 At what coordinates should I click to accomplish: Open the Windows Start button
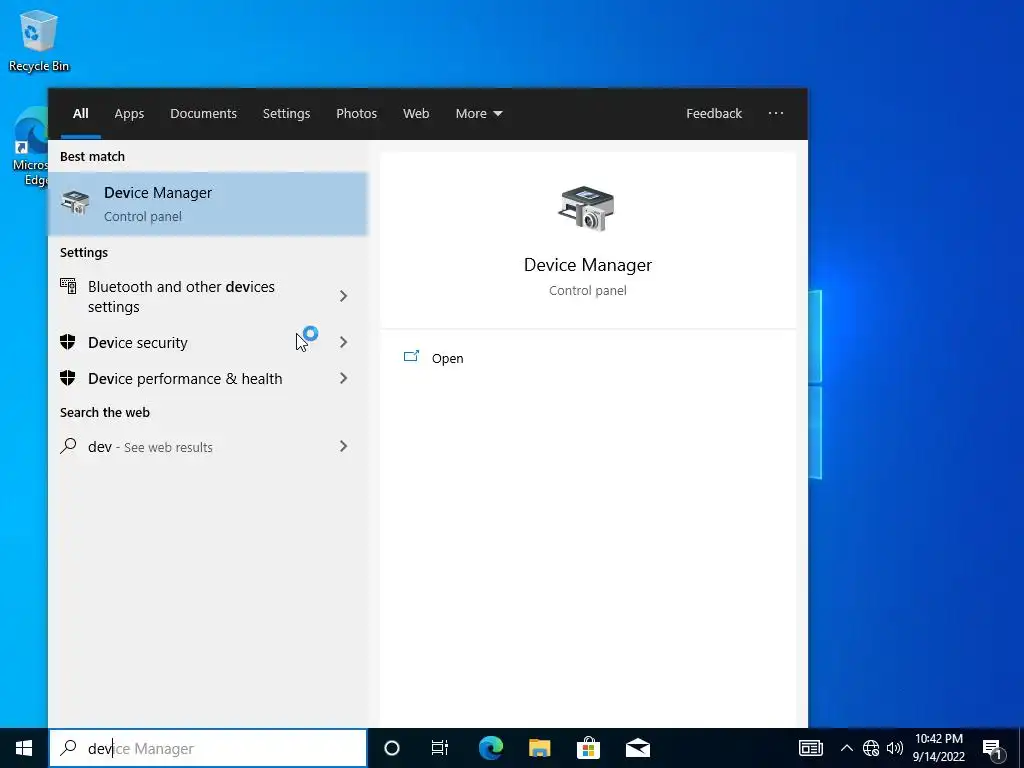(x=24, y=748)
